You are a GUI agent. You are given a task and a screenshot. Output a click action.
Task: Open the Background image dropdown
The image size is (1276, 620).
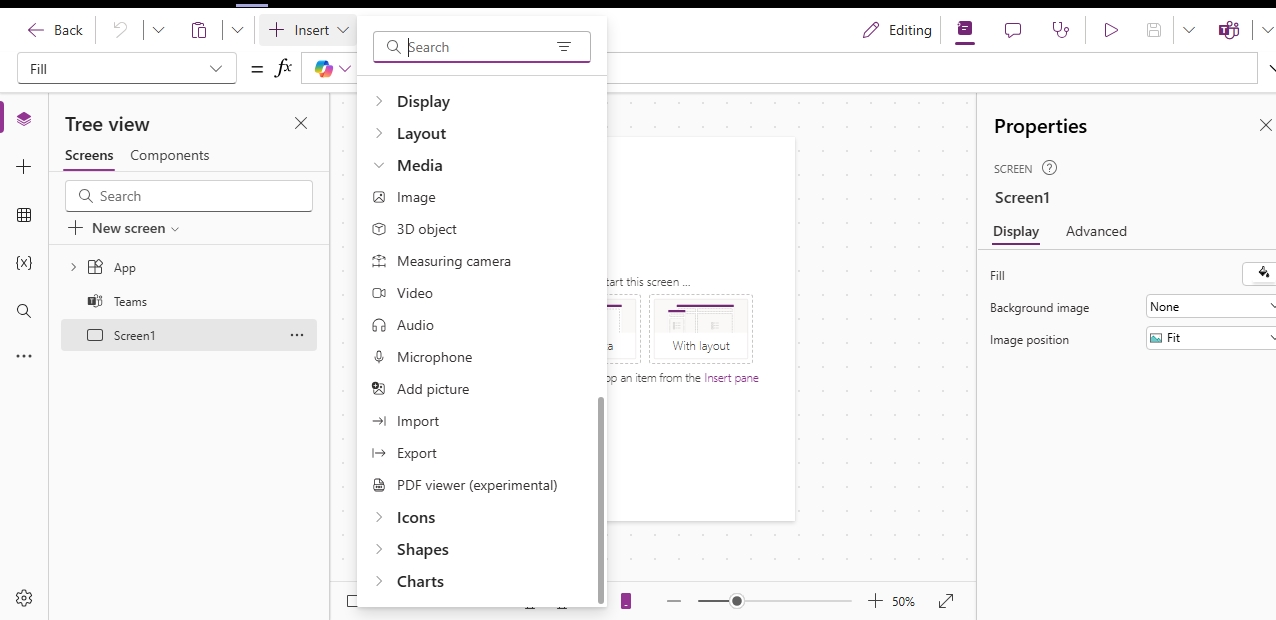(1211, 307)
